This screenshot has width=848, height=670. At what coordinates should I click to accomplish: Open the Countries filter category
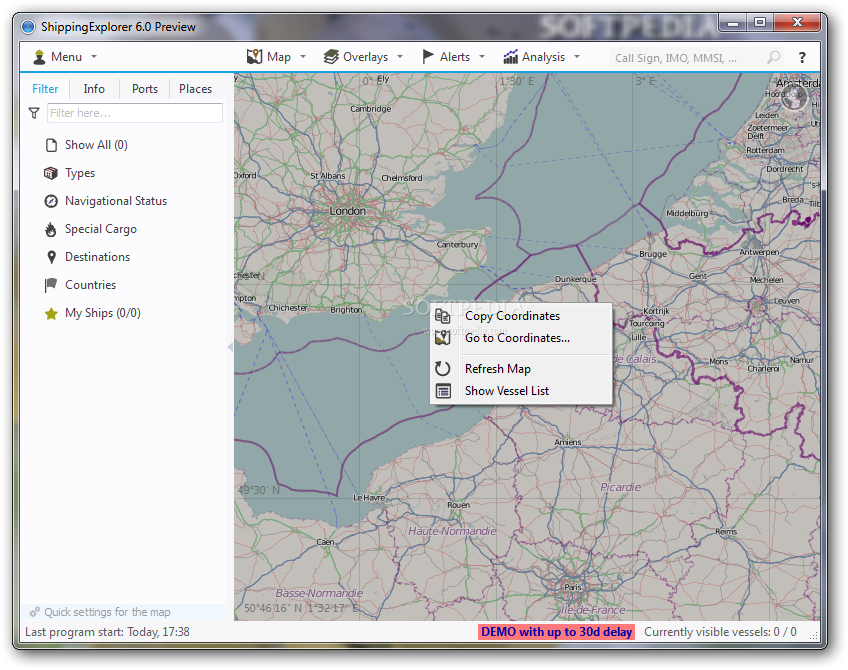pyautogui.click(x=90, y=285)
